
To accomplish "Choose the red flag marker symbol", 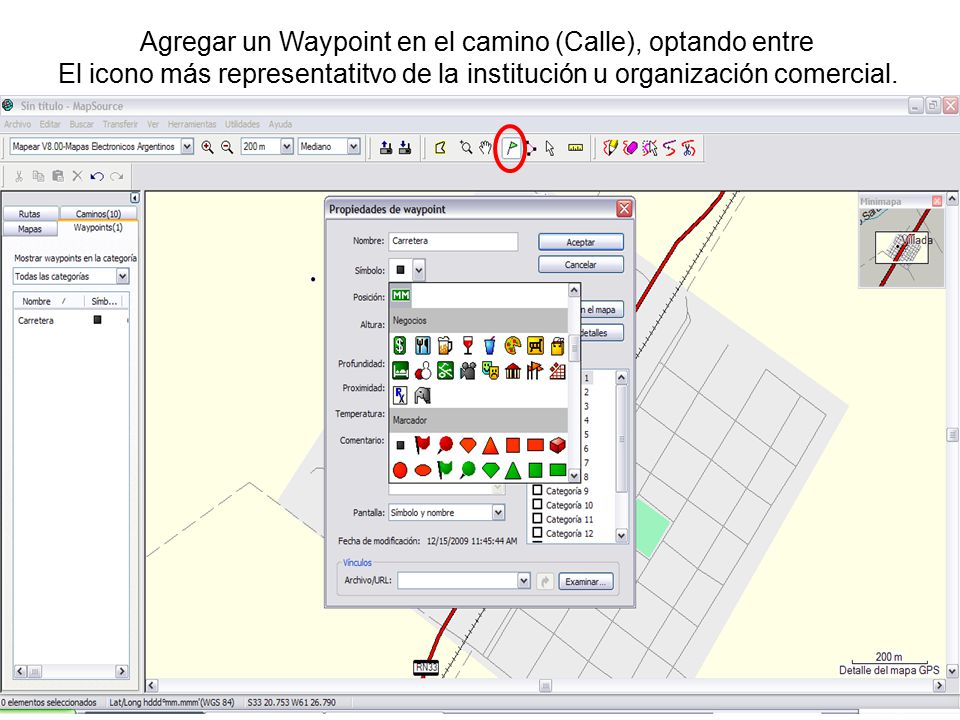I will coord(422,444).
